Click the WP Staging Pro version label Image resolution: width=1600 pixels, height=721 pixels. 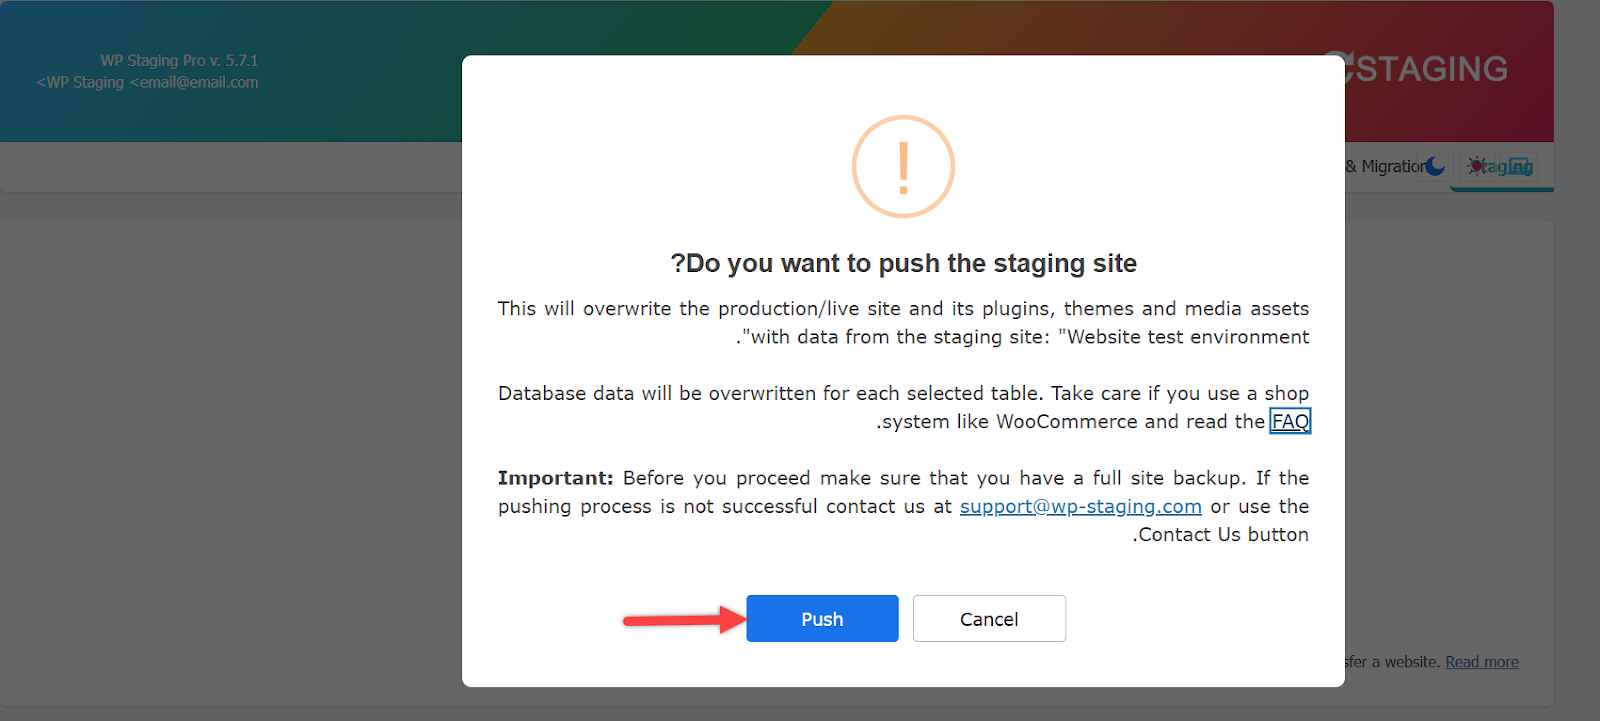179,61
